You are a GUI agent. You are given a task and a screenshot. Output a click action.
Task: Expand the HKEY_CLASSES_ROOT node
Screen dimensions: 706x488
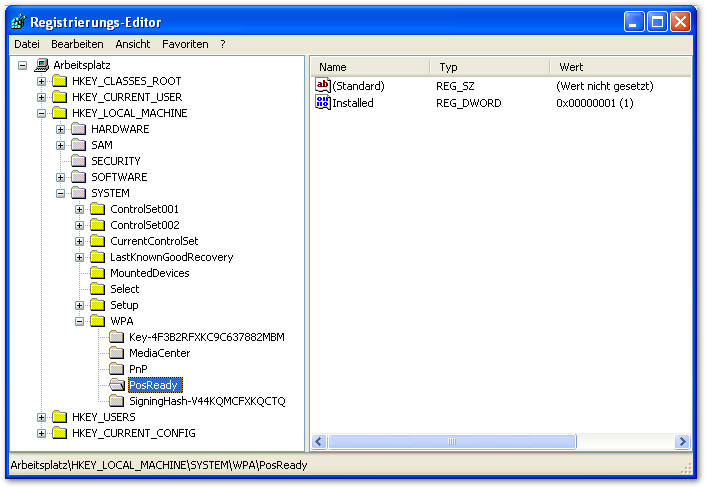click(42, 81)
